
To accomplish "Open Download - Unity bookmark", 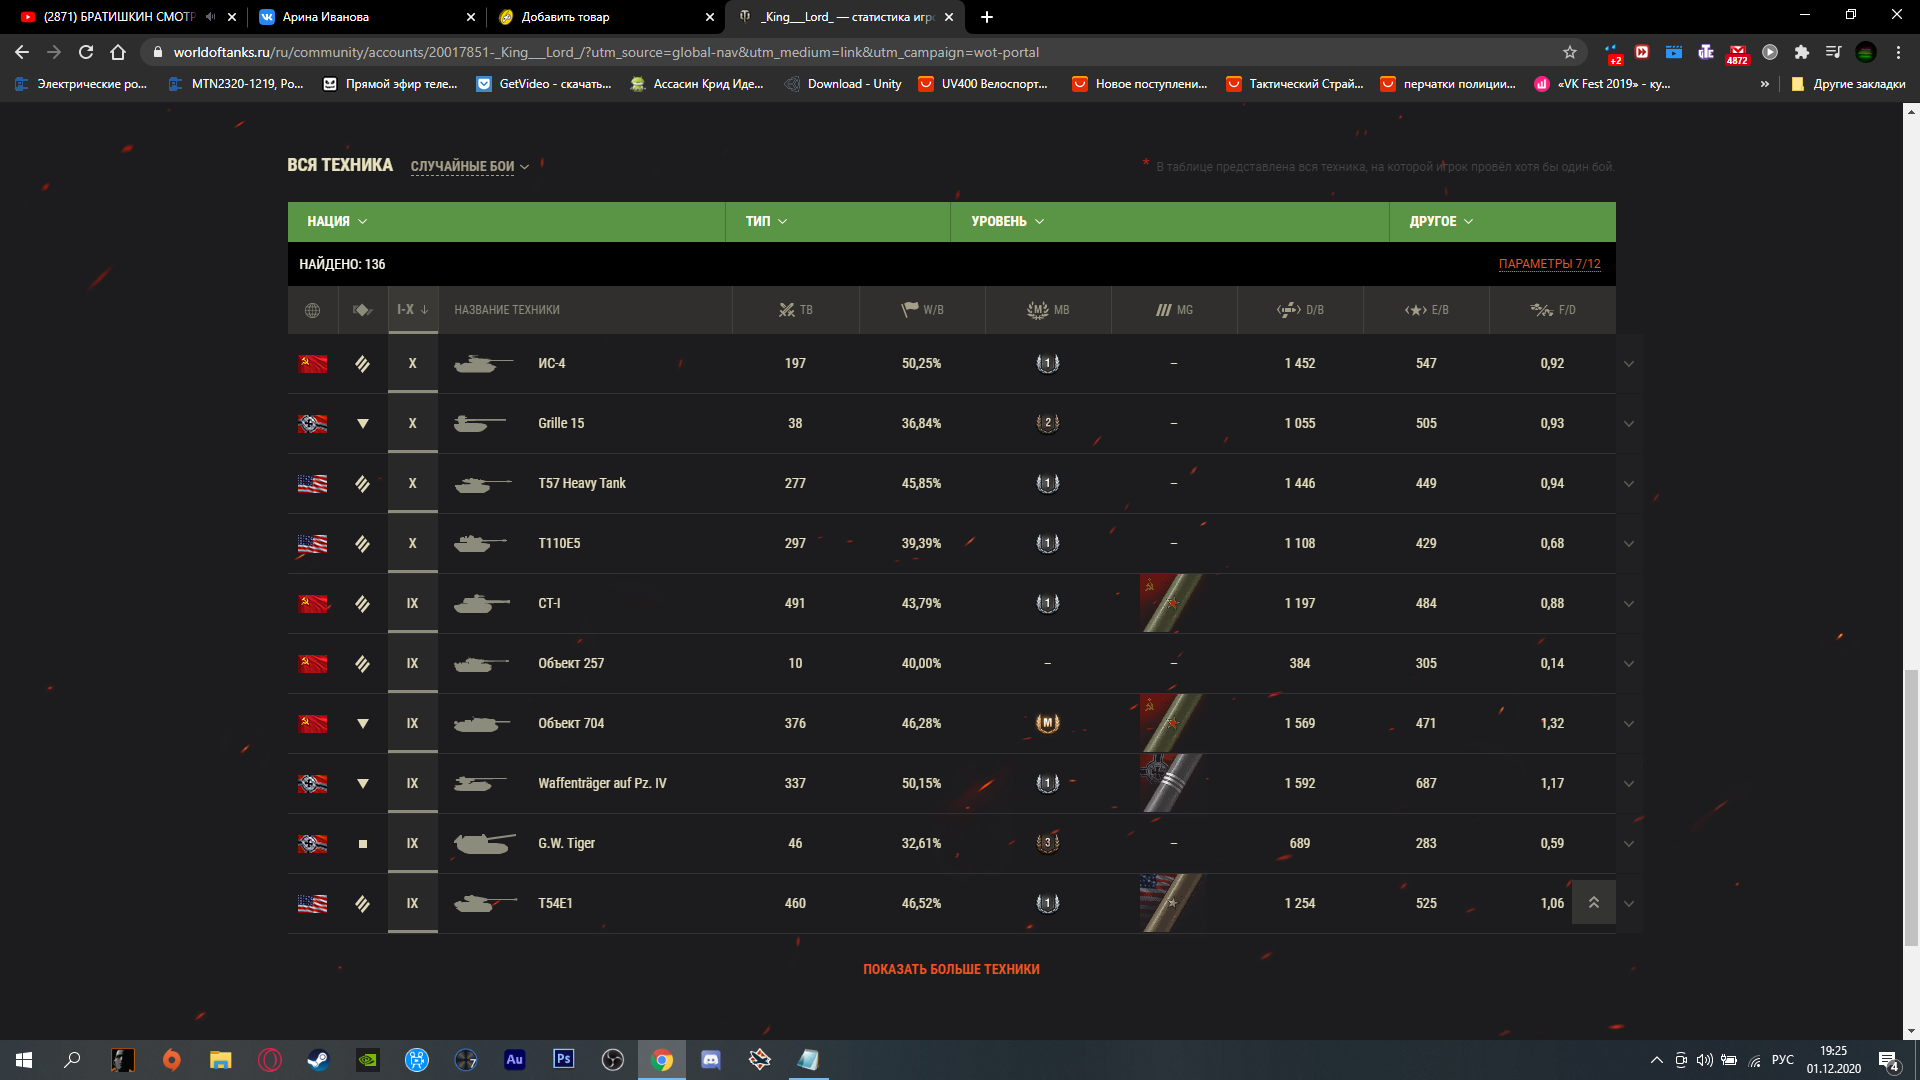I will [843, 84].
